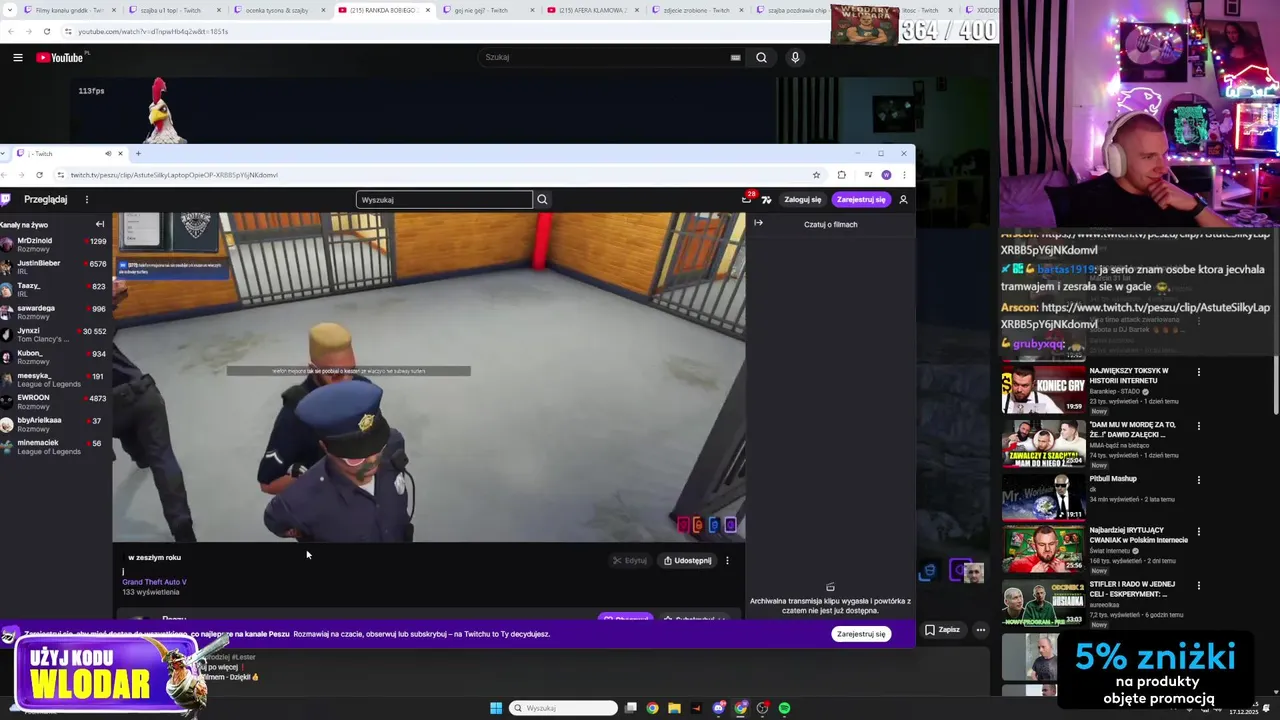Open the YouTube hamburger guide menu
This screenshot has width=1280, height=720.
pyautogui.click(x=17, y=58)
